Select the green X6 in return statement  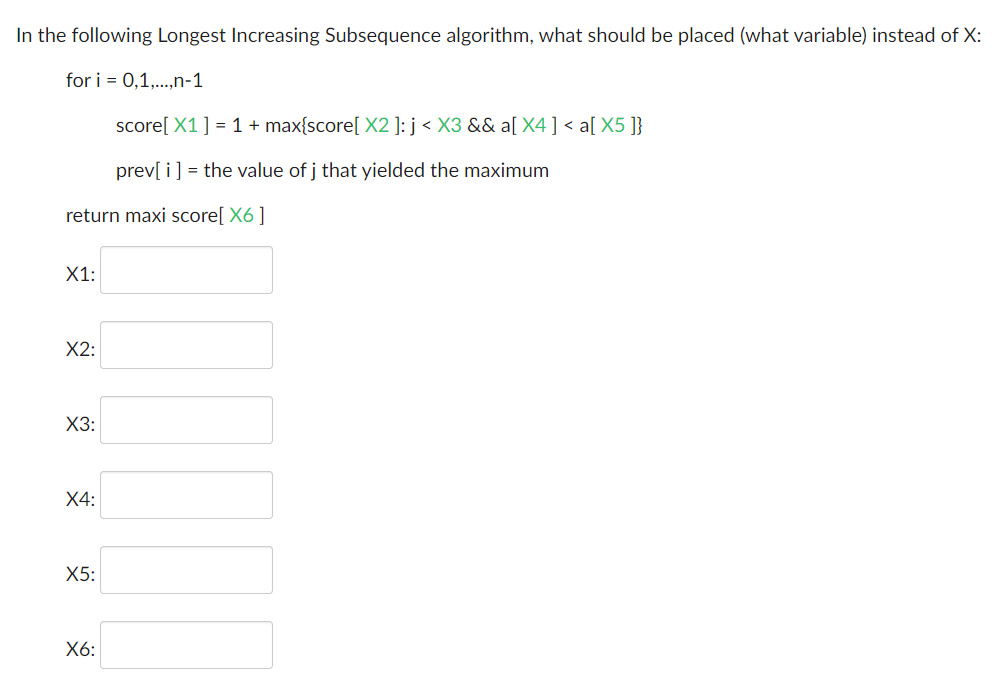(x=241, y=216)
